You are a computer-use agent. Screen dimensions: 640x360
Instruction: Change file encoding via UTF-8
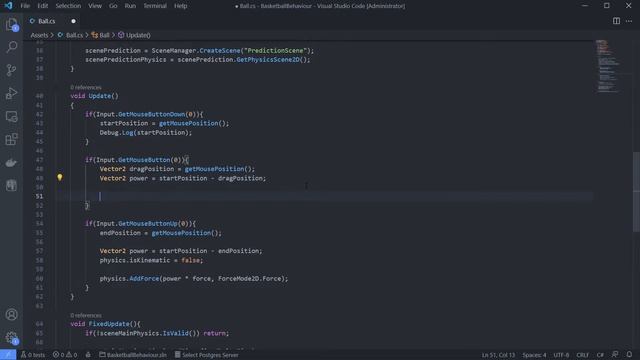tap(561, 355)
